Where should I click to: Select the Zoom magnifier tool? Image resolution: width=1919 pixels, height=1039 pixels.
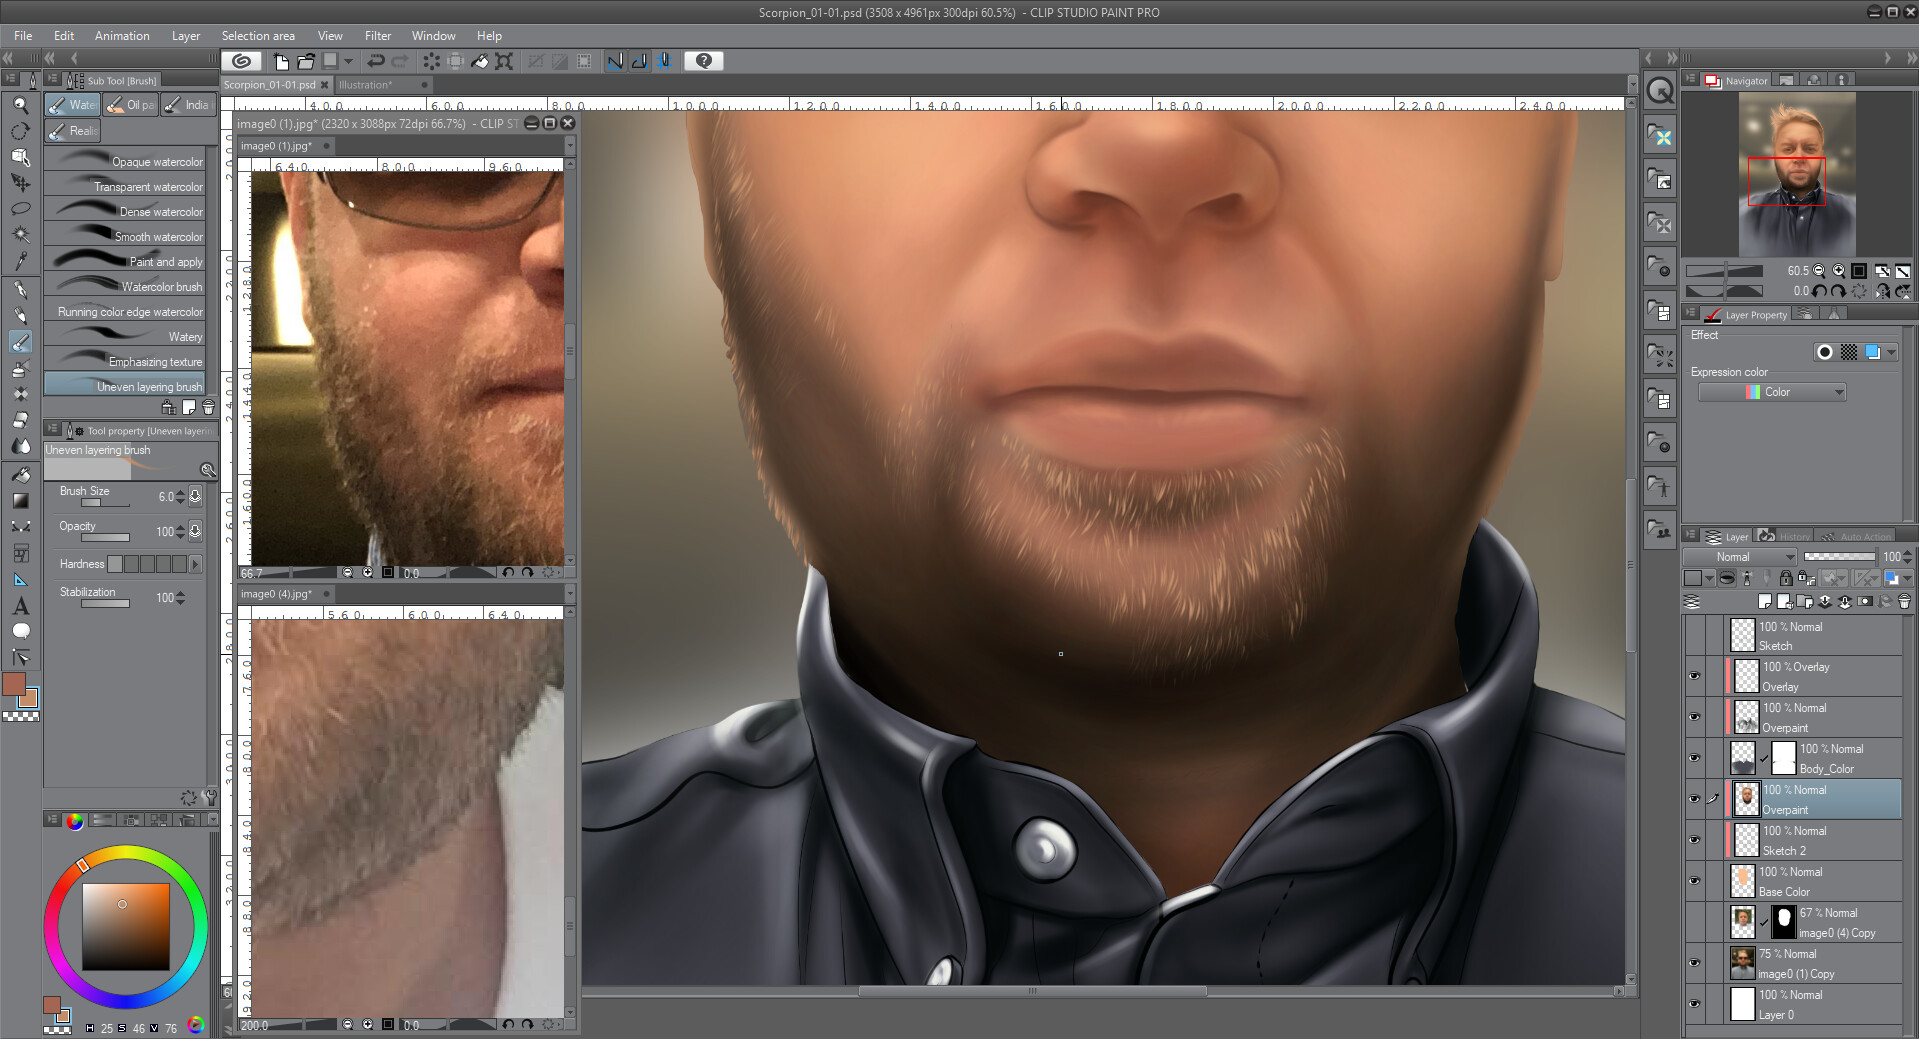click(20, 105)
